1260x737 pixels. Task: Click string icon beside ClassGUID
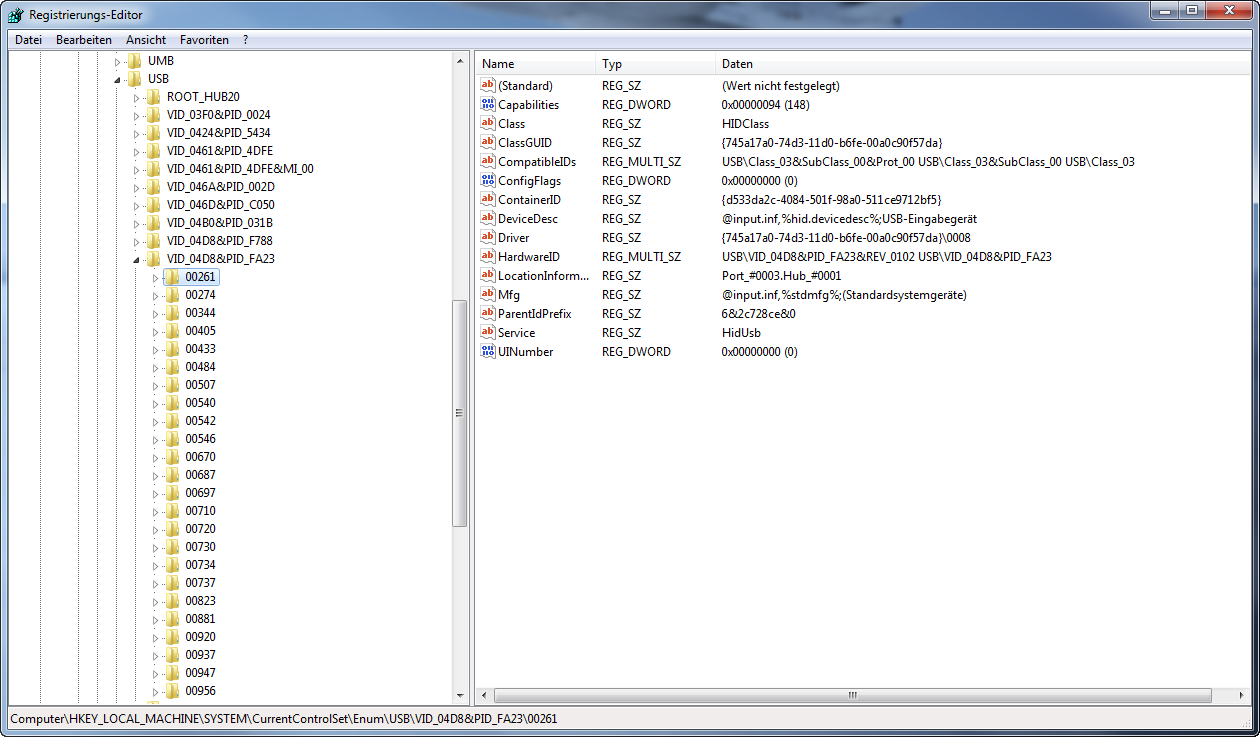click(488, 143)
